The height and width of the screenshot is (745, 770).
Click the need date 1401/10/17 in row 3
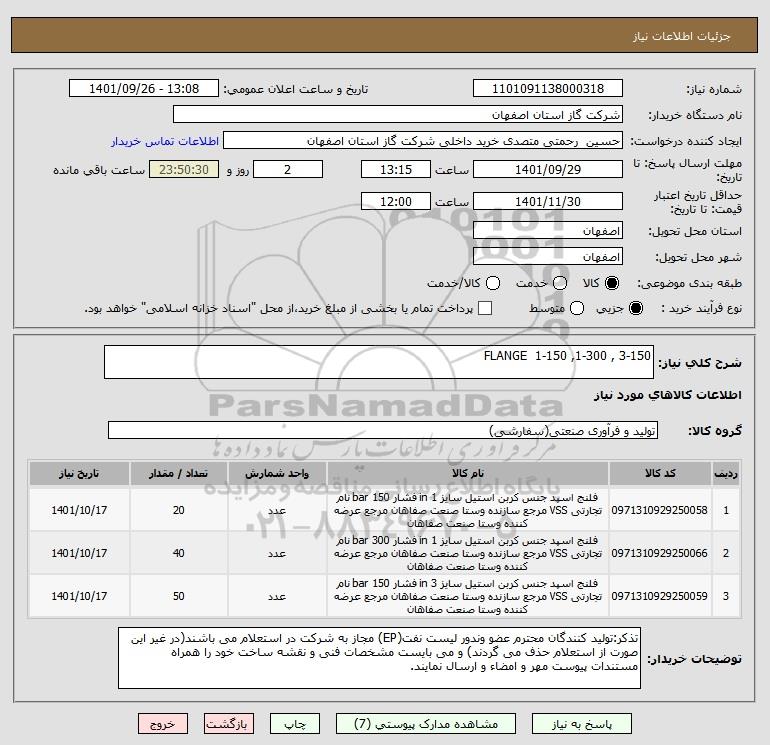pos(79,596)
